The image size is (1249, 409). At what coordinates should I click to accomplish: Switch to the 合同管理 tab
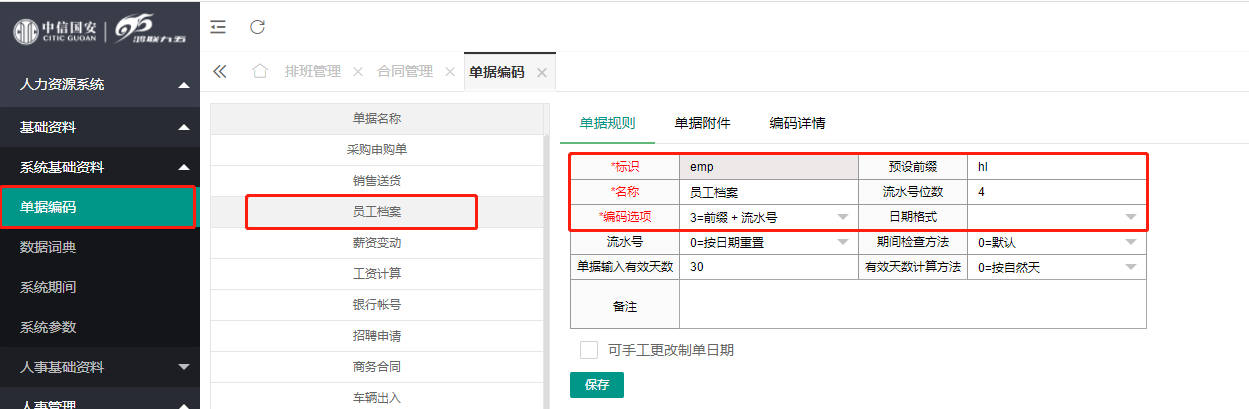point(405,71)
